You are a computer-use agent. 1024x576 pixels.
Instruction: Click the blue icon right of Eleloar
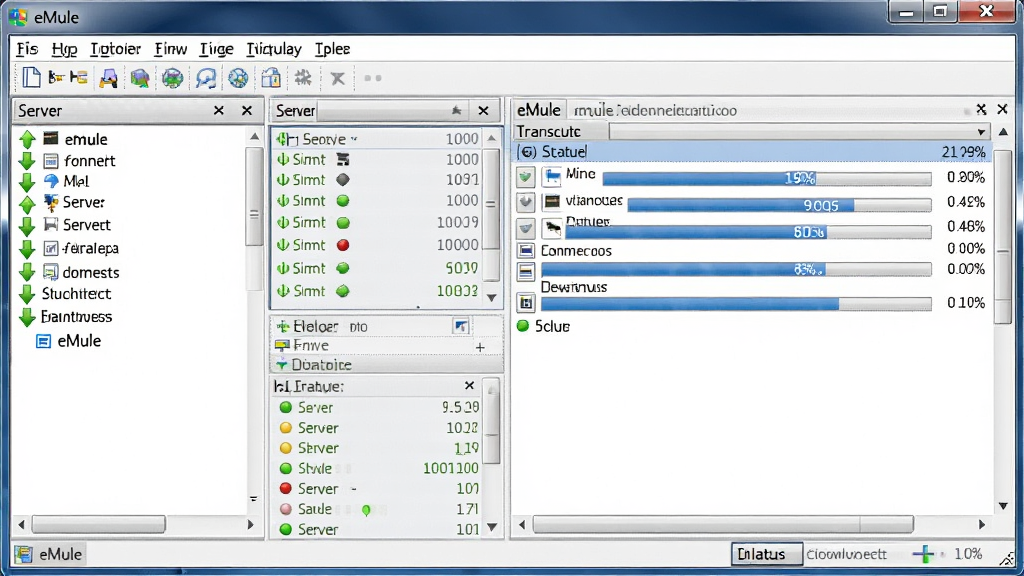[461, 326]
